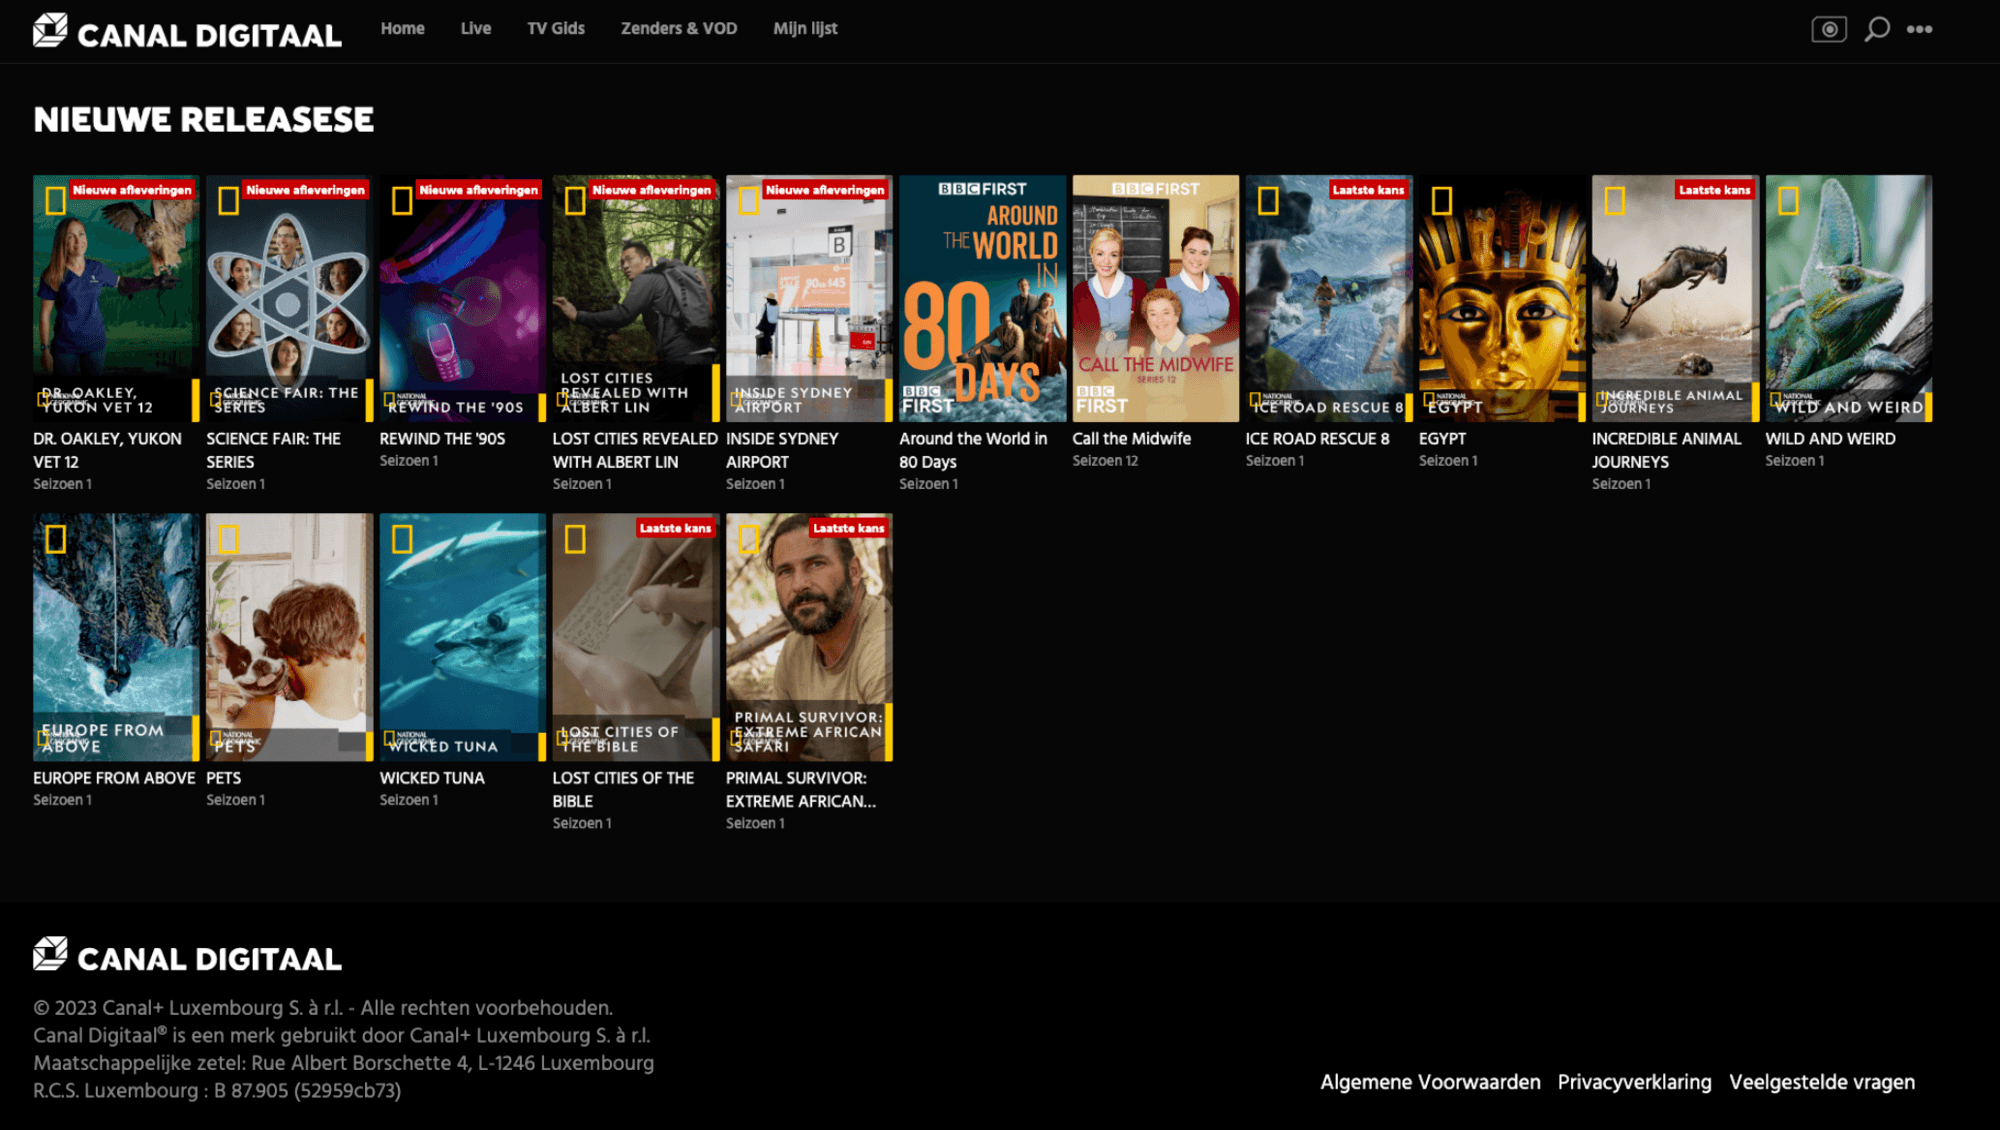Open Zenders & VOD menu item

pyautogui.click(x=679, y=28)
